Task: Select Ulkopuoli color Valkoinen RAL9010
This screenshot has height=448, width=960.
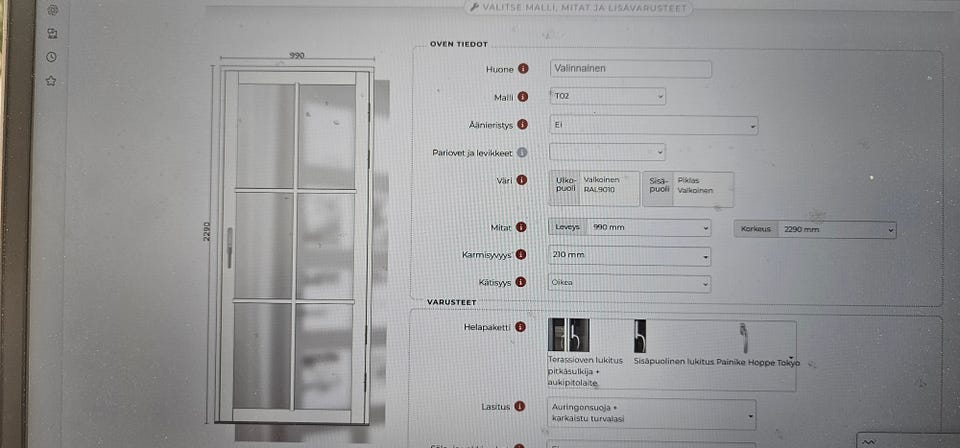Action: coord(594,189)
